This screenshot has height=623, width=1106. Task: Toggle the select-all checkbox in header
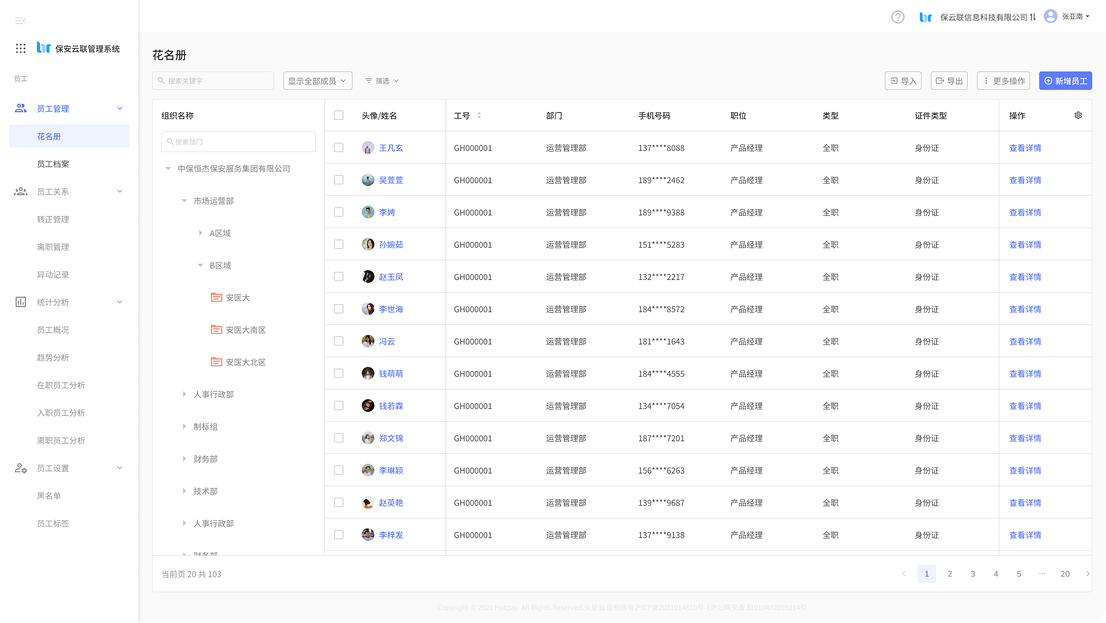pyautogui.click(x=339, y=115)
